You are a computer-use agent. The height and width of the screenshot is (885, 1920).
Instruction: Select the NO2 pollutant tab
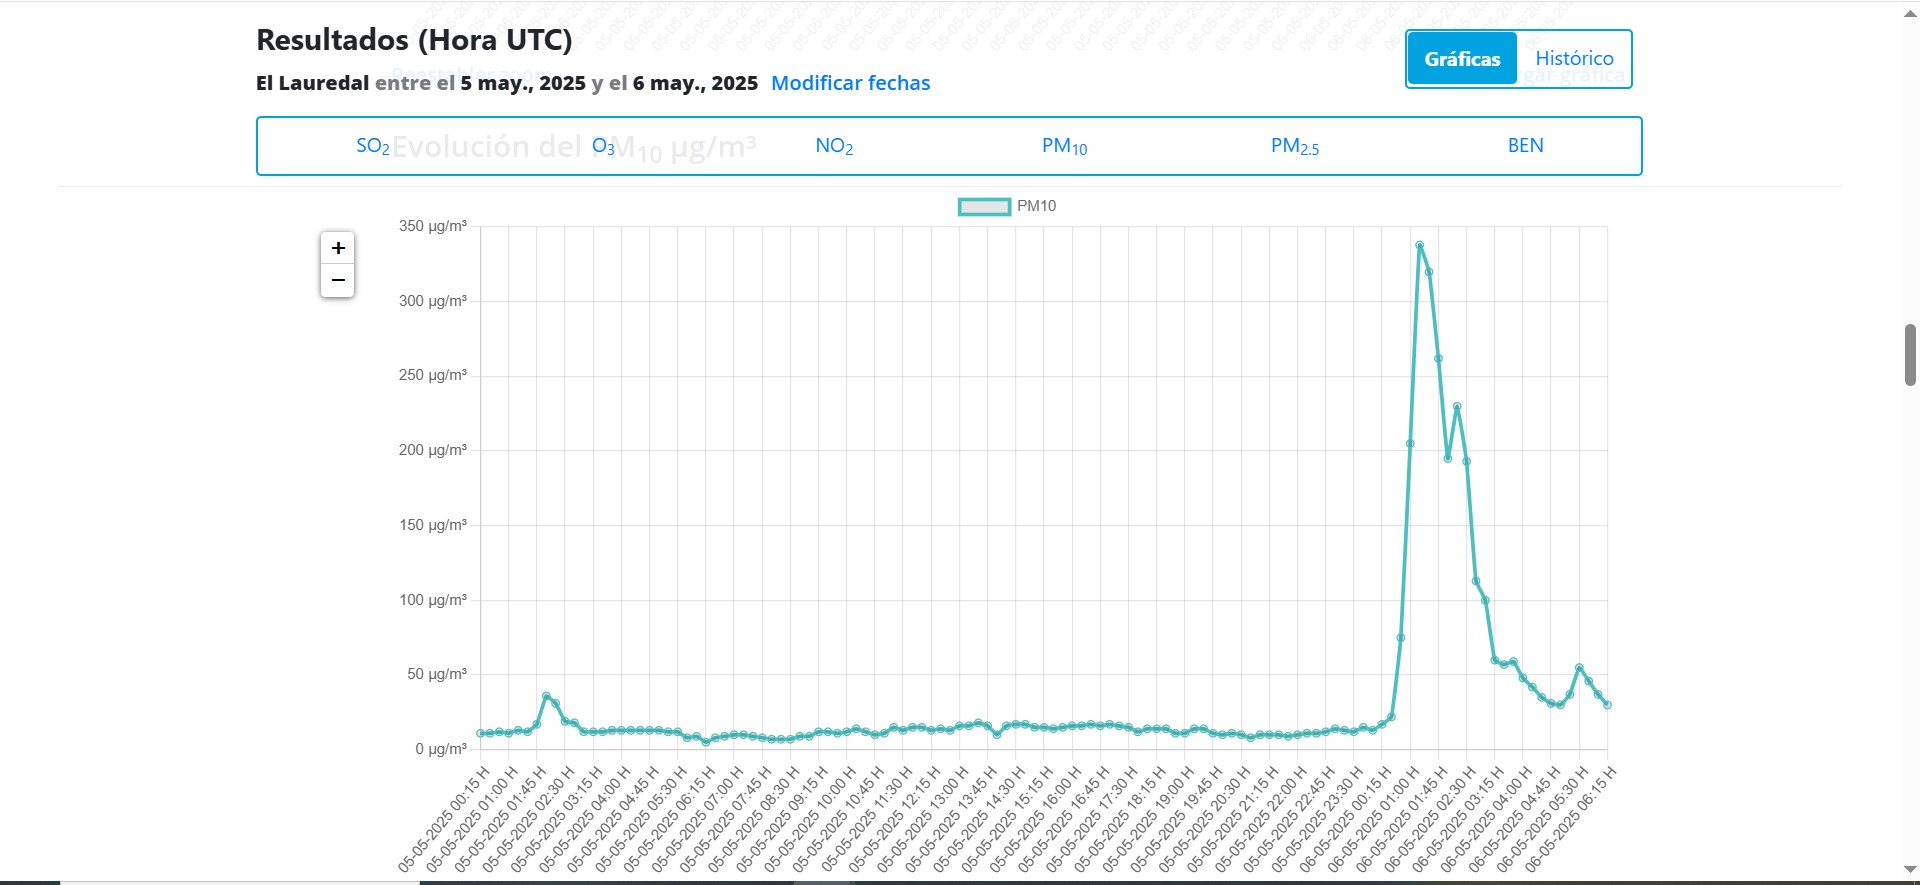pos(834,146)
